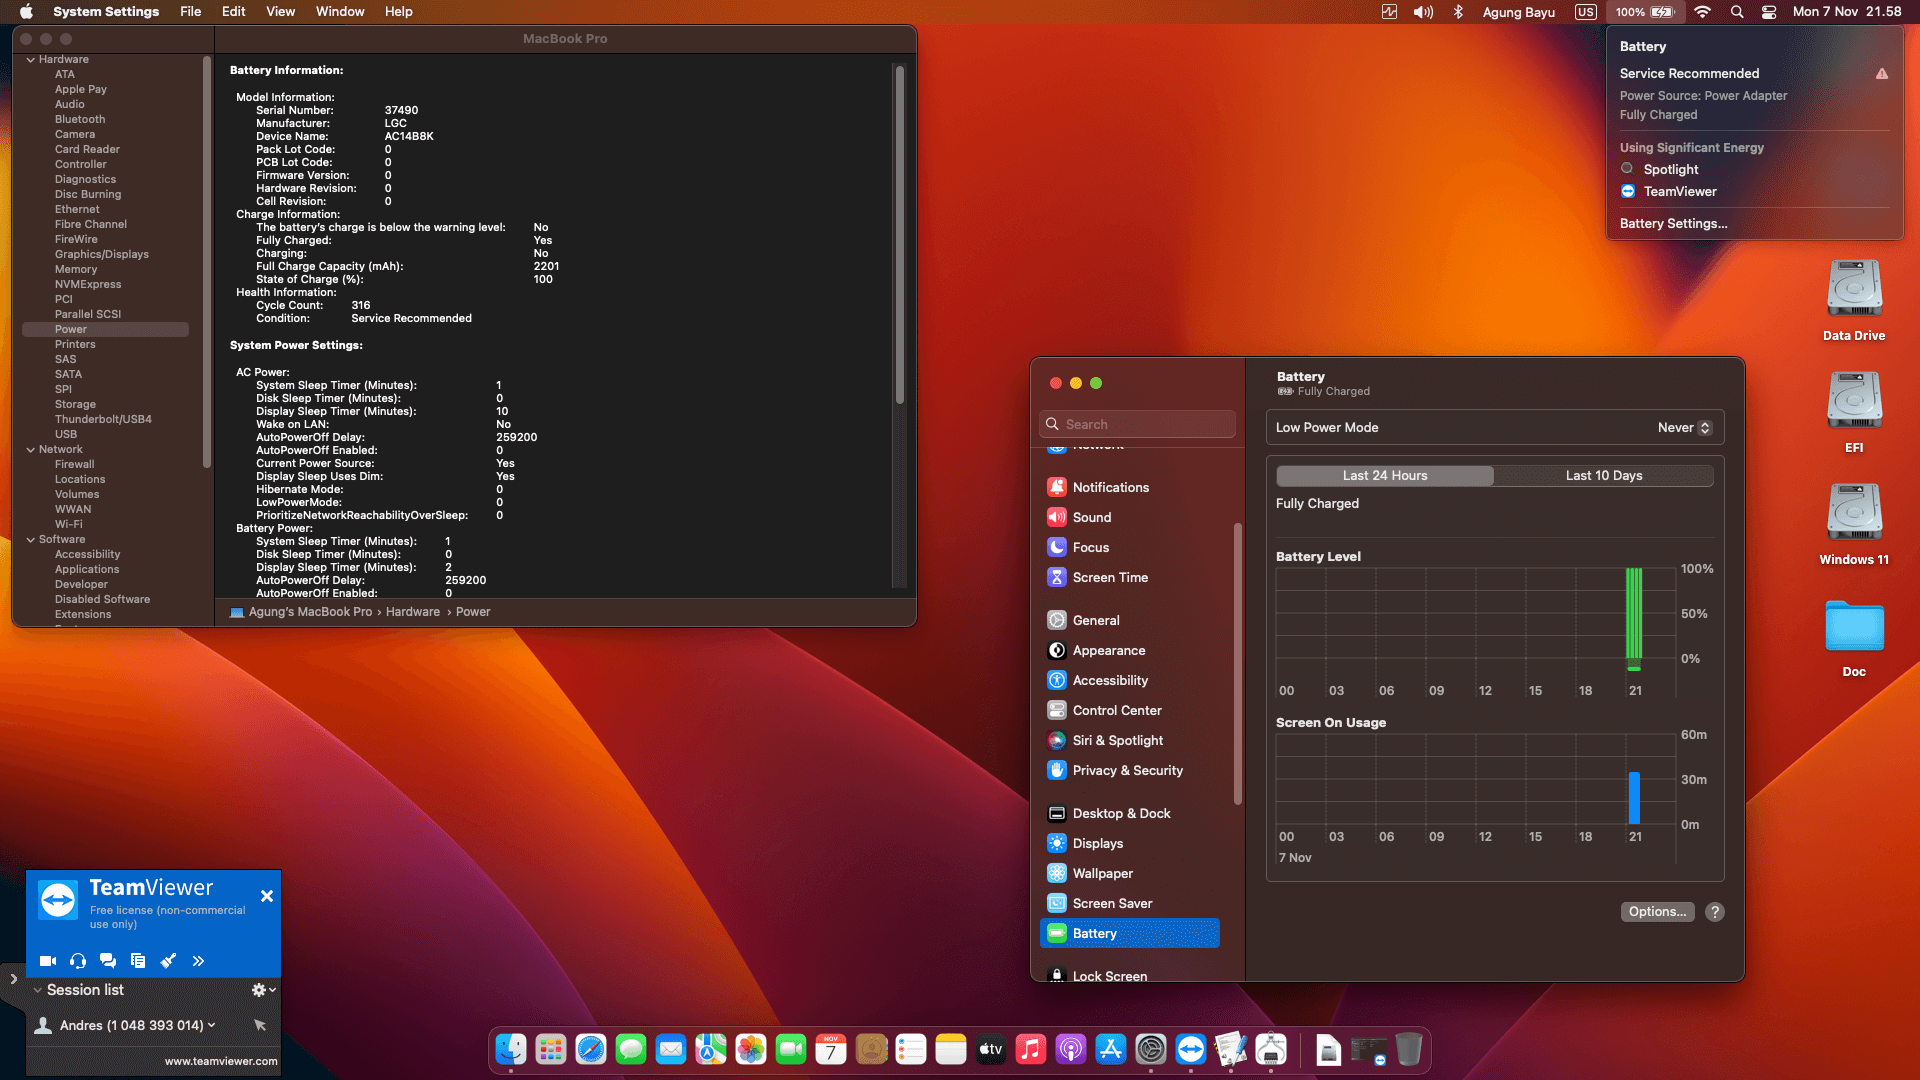This screenshot has height=1080, width=1920.
Task: Open Safari from the Dock
Action: point(591,1049)
